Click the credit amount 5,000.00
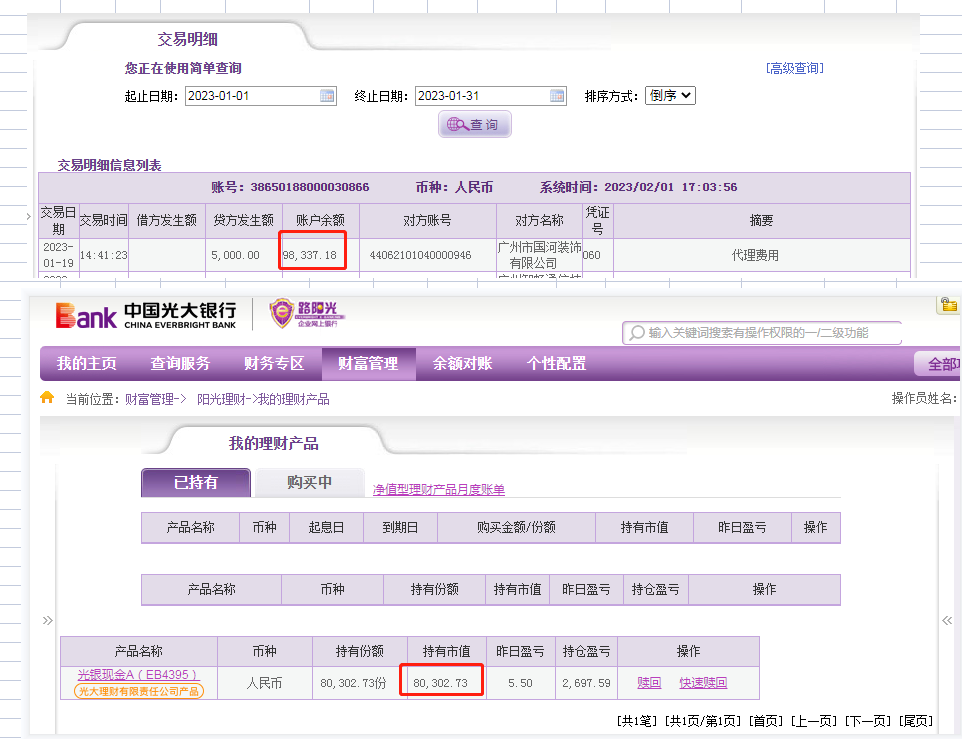 click(x=235, y=255)
